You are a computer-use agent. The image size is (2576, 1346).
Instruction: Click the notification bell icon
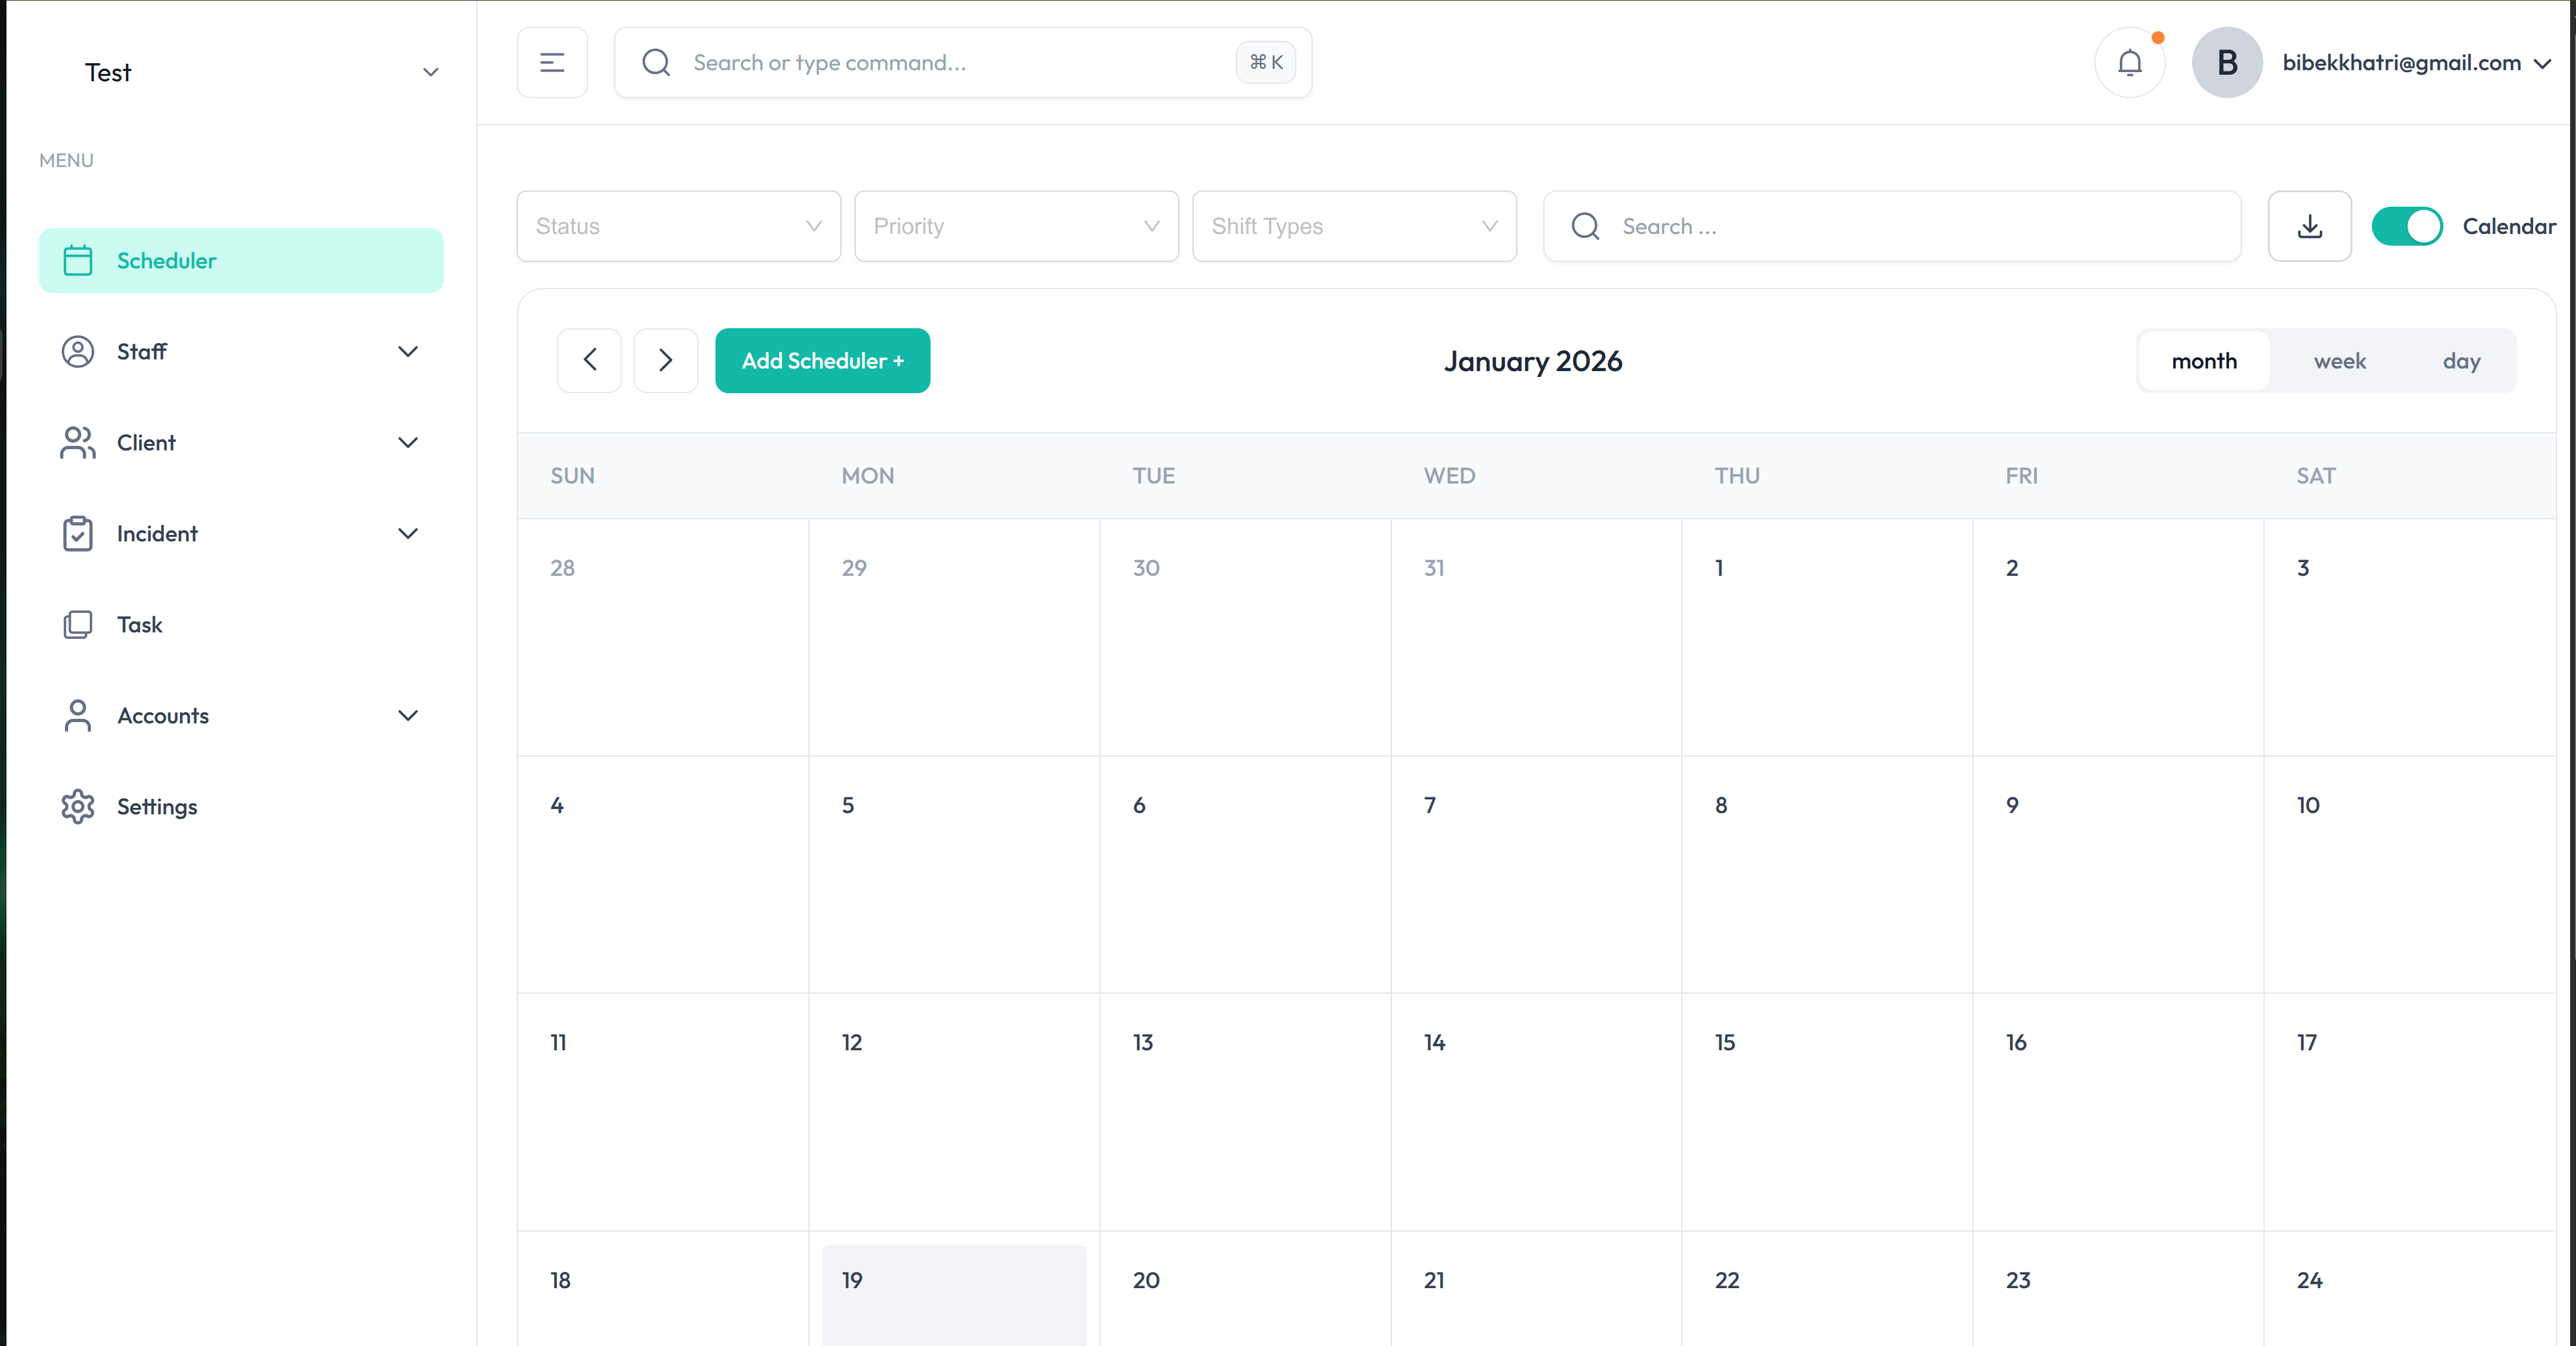(x=2129, y=63)
